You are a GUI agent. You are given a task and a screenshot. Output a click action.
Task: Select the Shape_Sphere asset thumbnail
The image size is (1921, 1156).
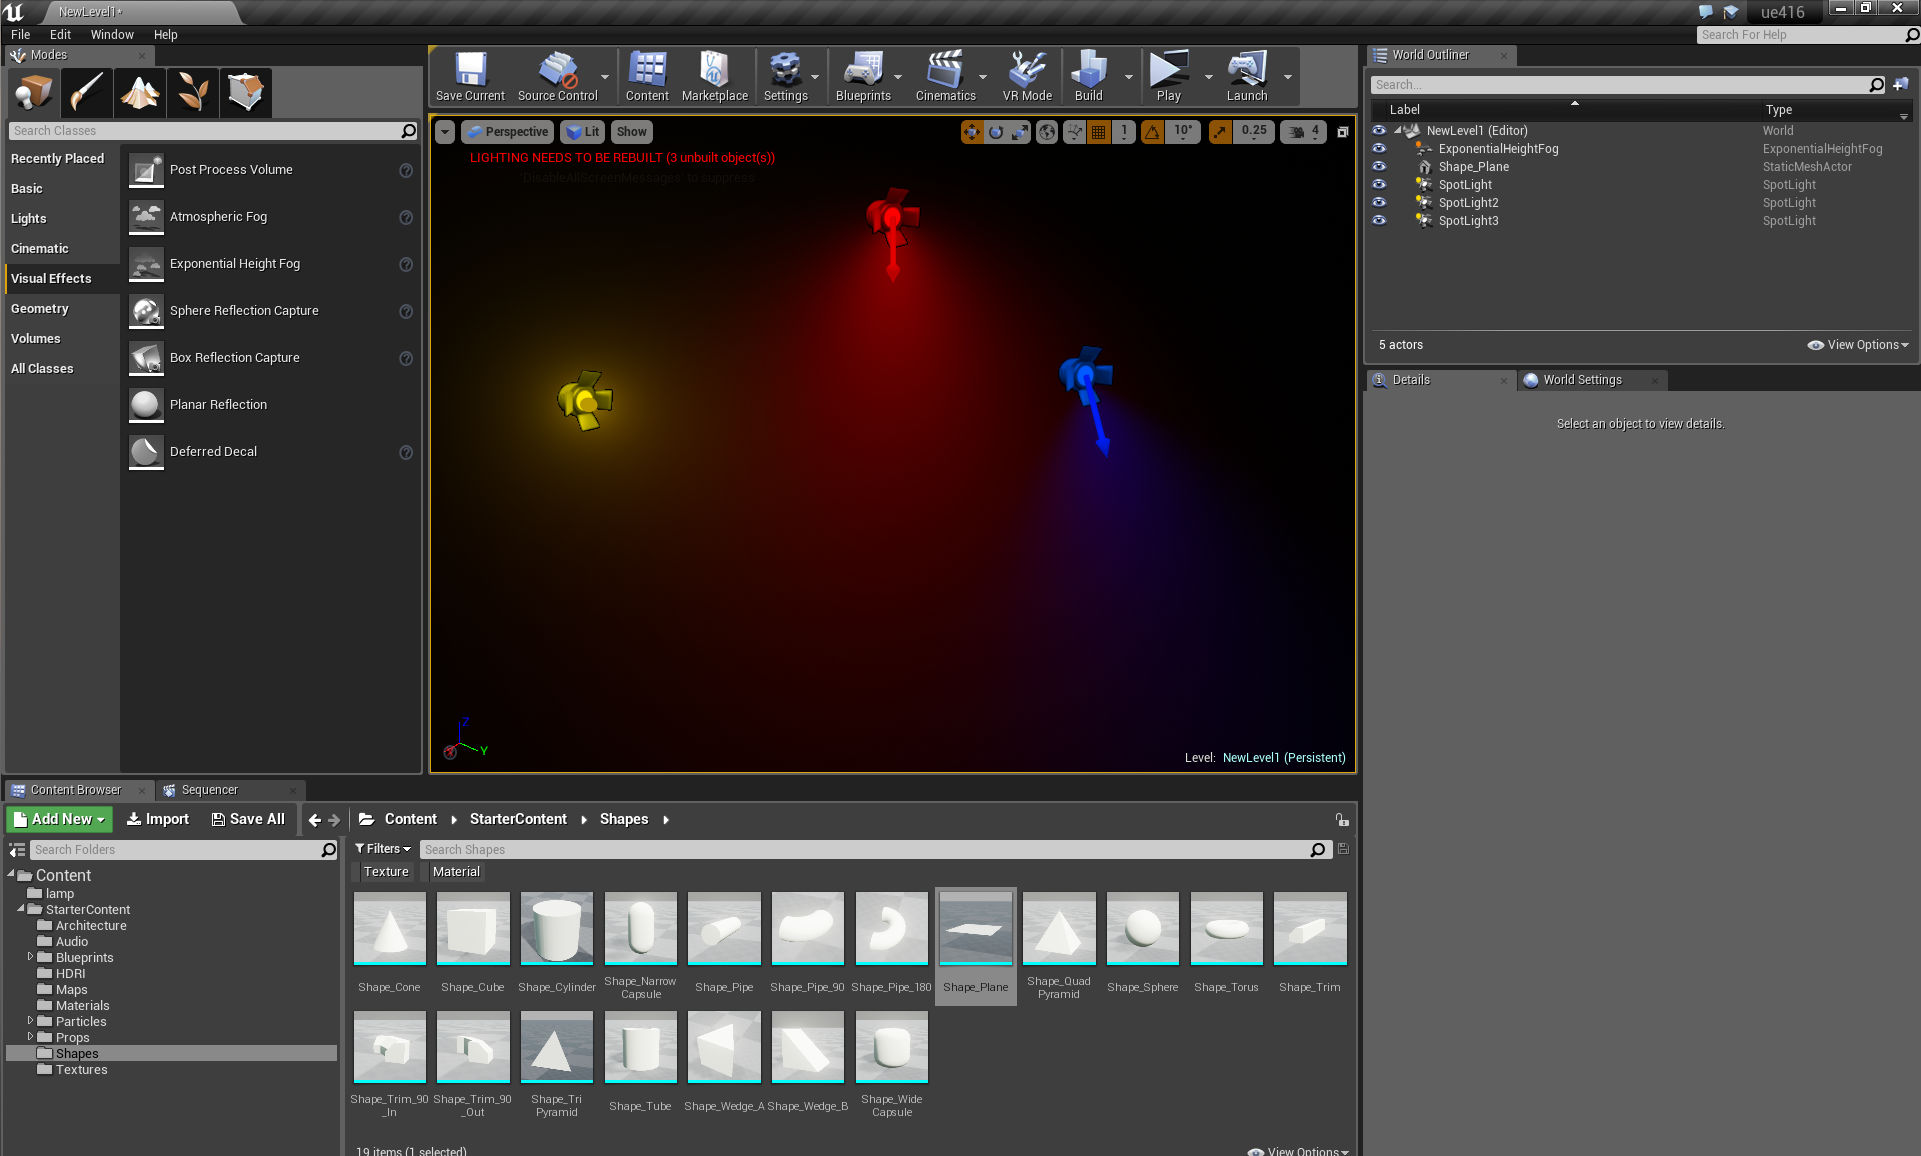click(1142, 930)
